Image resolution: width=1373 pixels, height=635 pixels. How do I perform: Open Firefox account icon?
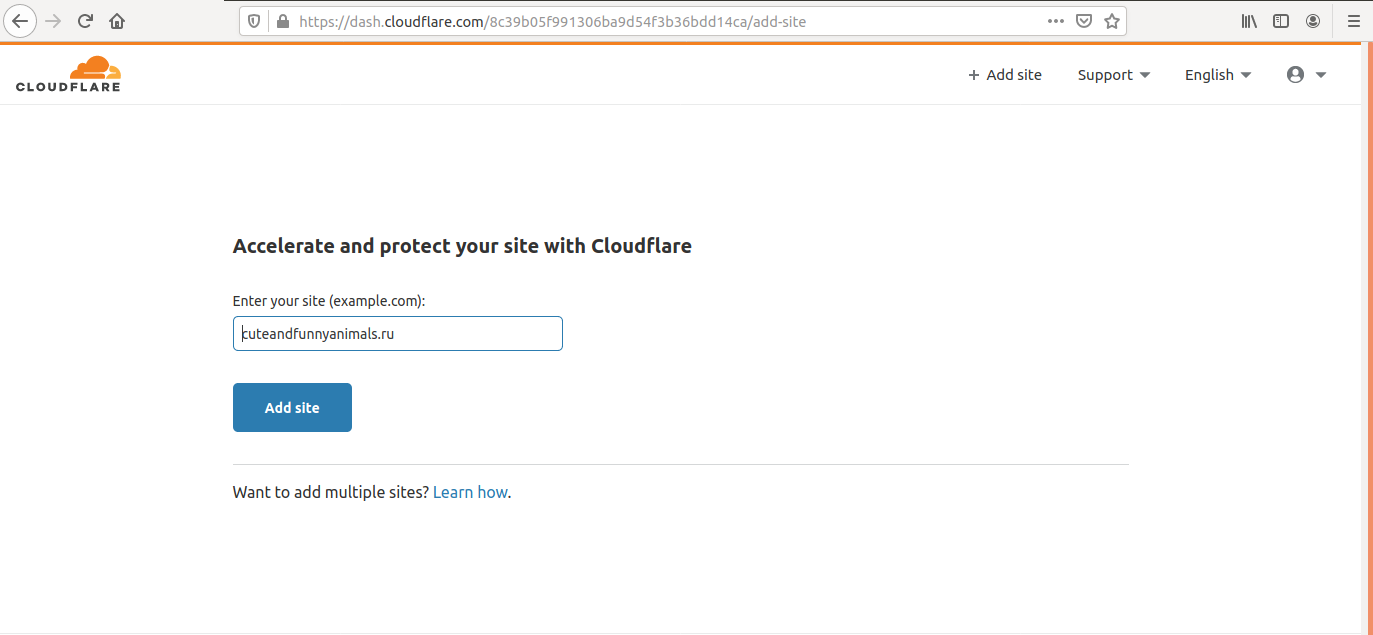pyautogui.click(x=1313, y=21)
